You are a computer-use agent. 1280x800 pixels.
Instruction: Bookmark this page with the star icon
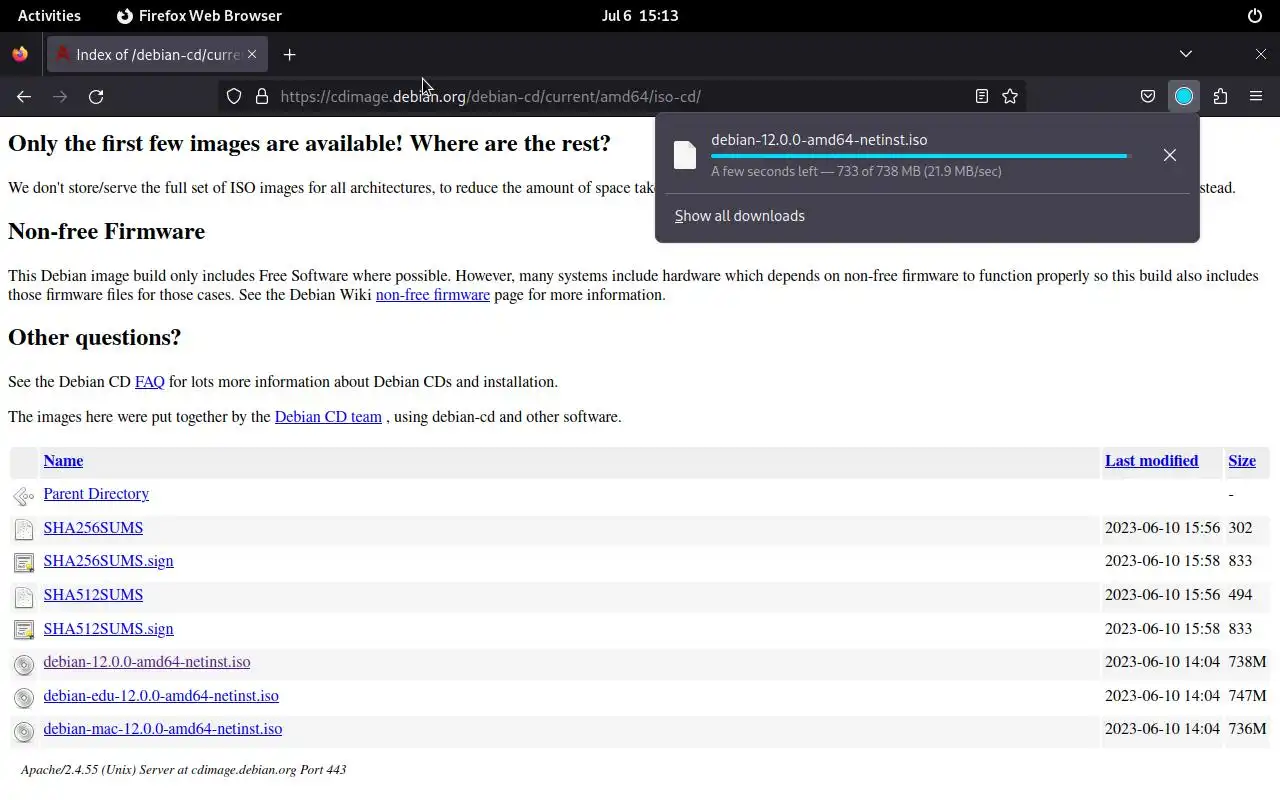(x=1010, y=96)
